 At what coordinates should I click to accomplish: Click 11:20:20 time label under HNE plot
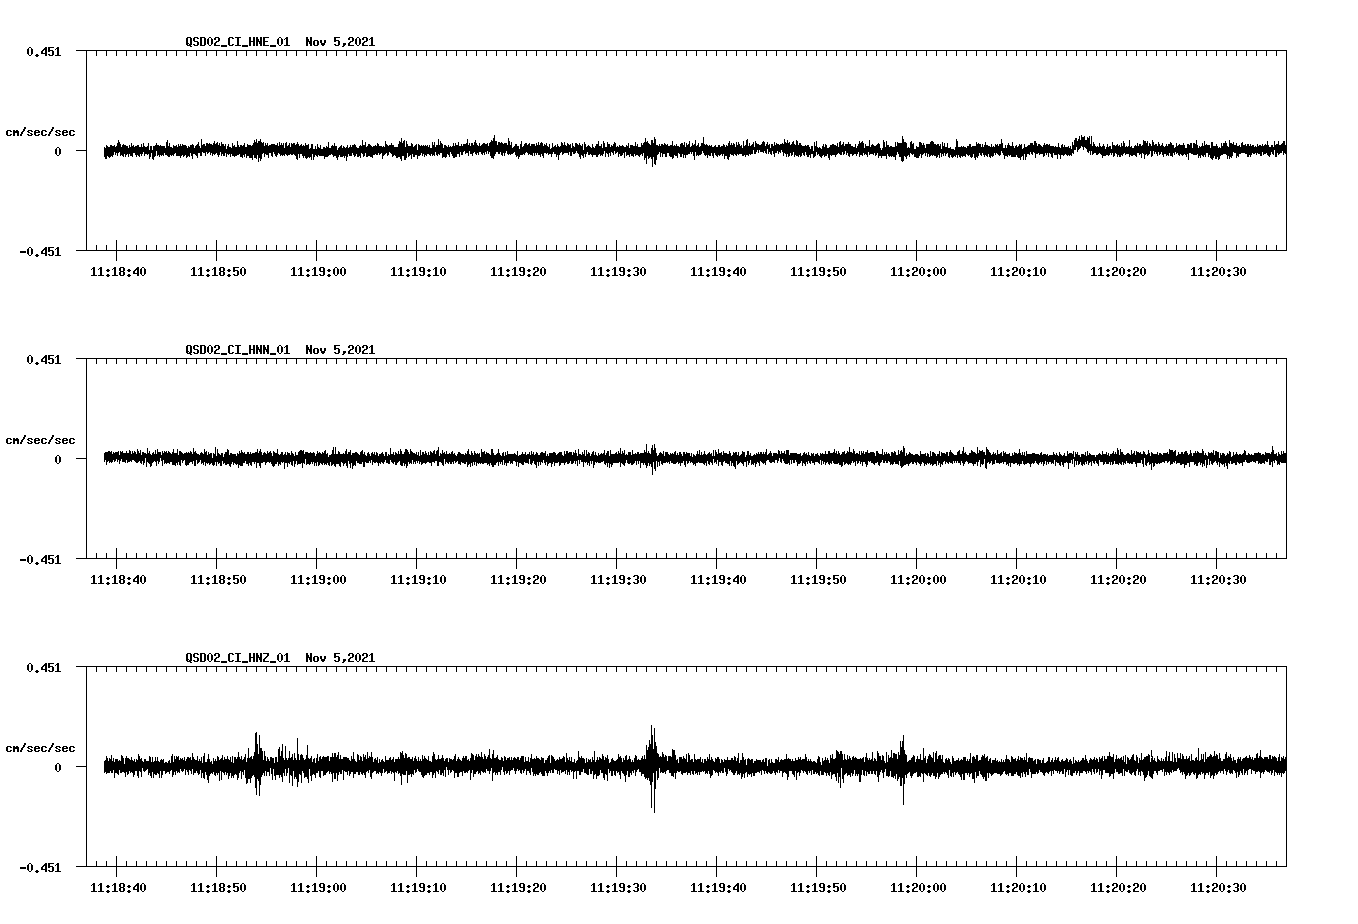pos(1118,272)
